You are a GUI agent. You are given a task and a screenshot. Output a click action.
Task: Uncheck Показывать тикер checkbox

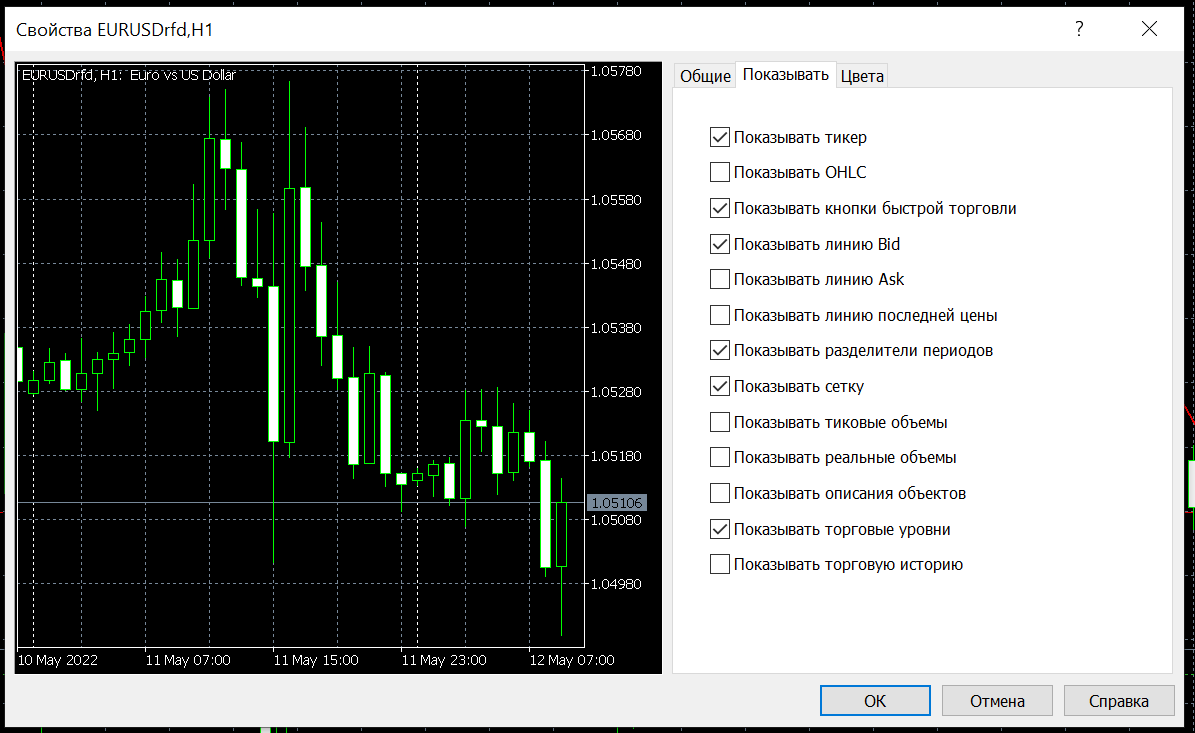(719, 137)
